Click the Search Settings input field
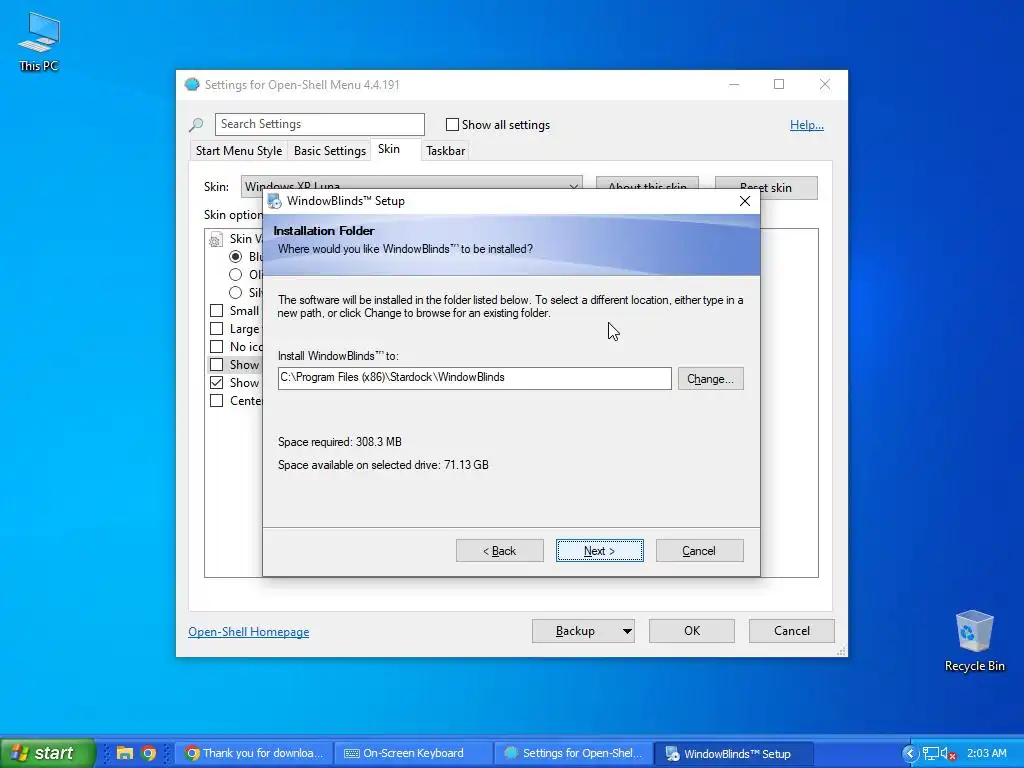 tap(319, 124)
